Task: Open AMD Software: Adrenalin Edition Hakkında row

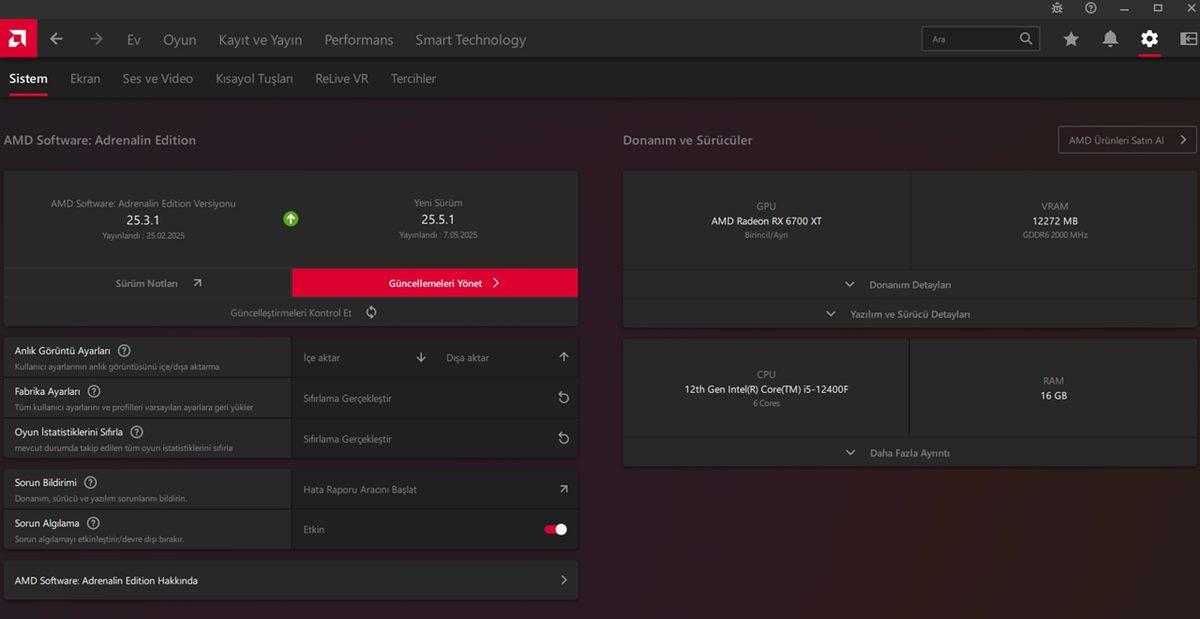Action: pos(291,580)
